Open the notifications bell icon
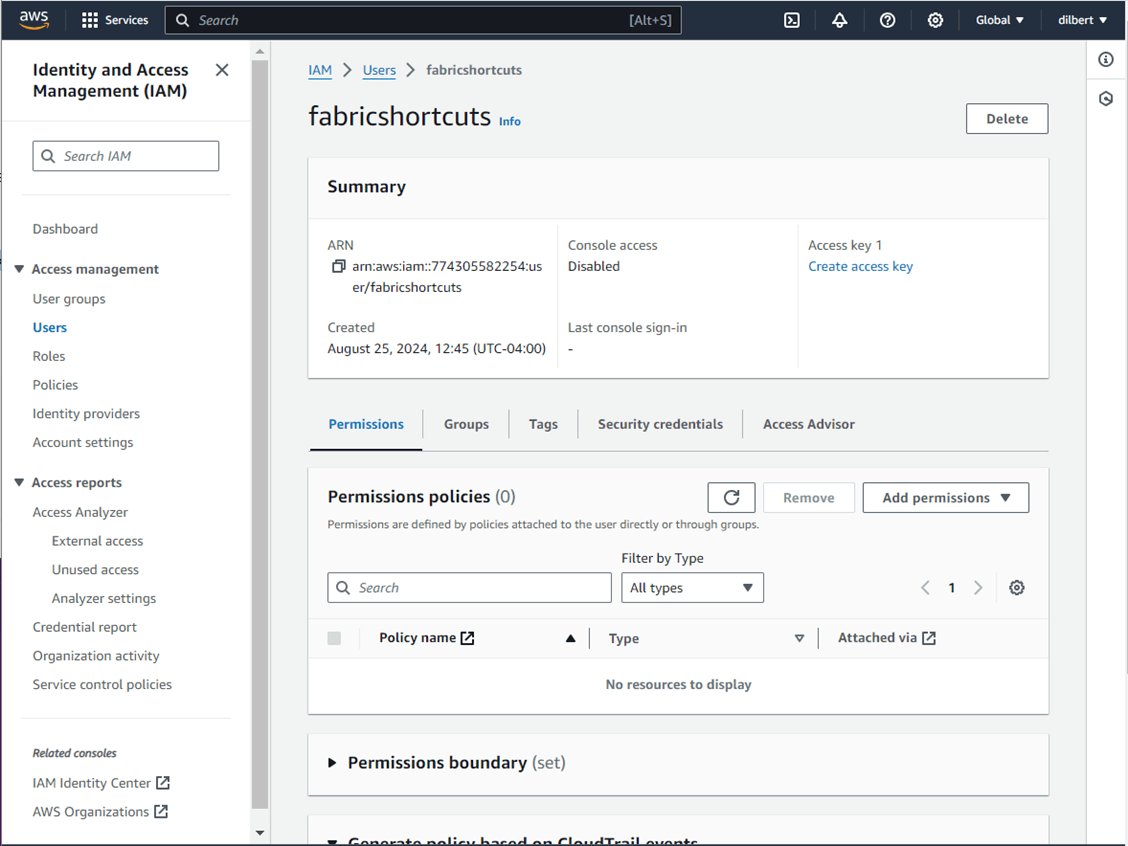Screen dimensions: 1128x846 tap(840, 20)
